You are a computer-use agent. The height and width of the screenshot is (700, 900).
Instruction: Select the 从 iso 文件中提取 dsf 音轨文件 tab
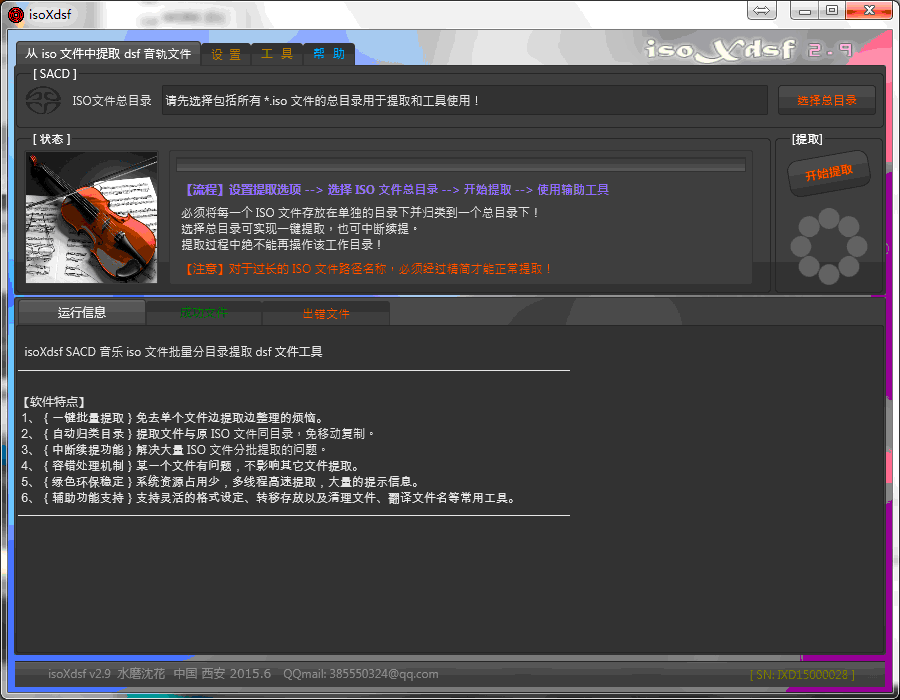[108, 55]
